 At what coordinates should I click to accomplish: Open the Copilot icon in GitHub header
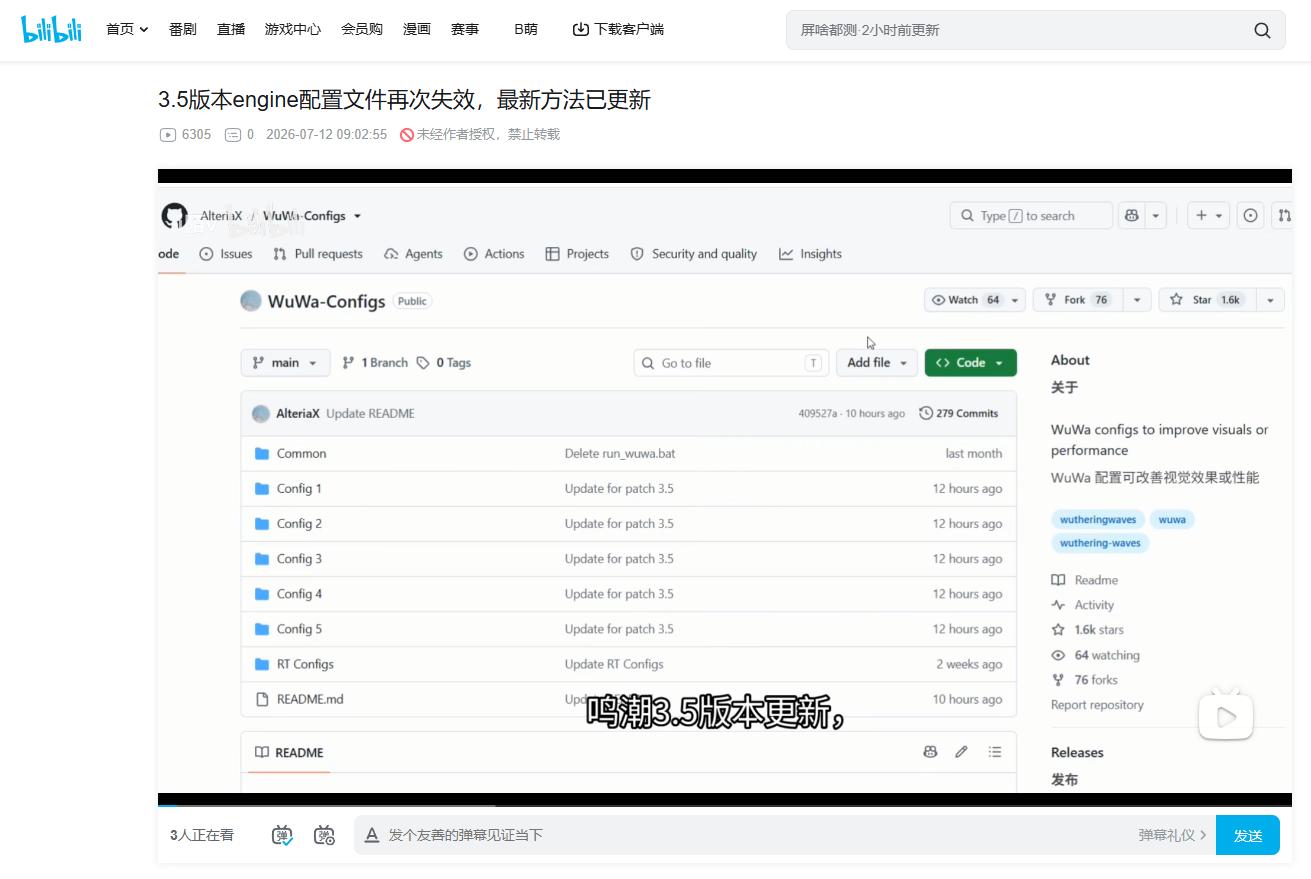(x=1132, y=216)
